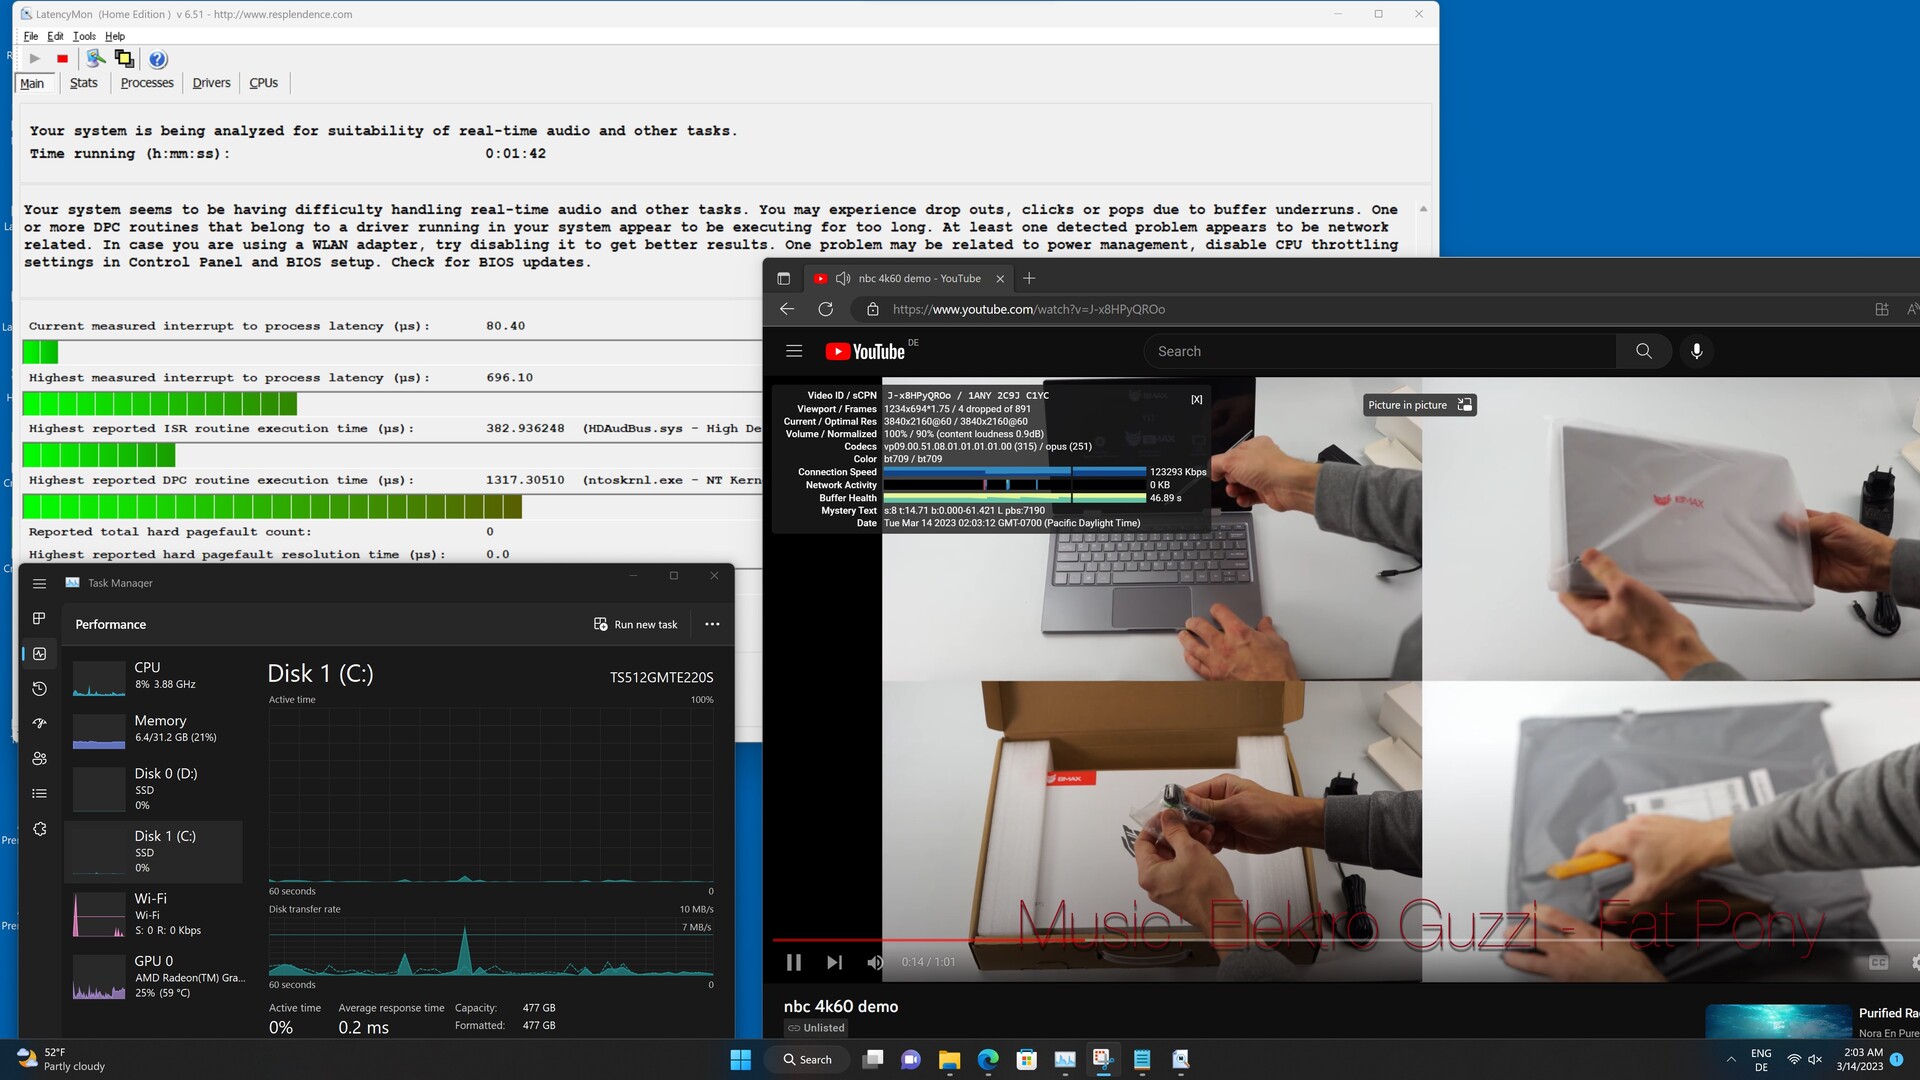1920x1080 pixels.
Task: Open a new browser tab with plus
Action: tap(1029, 278)
